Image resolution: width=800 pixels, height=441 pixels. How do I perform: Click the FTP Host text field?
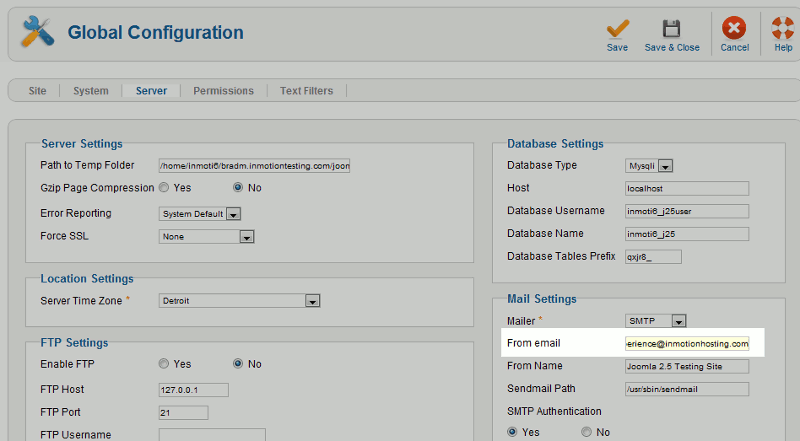click(x=194, y=390)
